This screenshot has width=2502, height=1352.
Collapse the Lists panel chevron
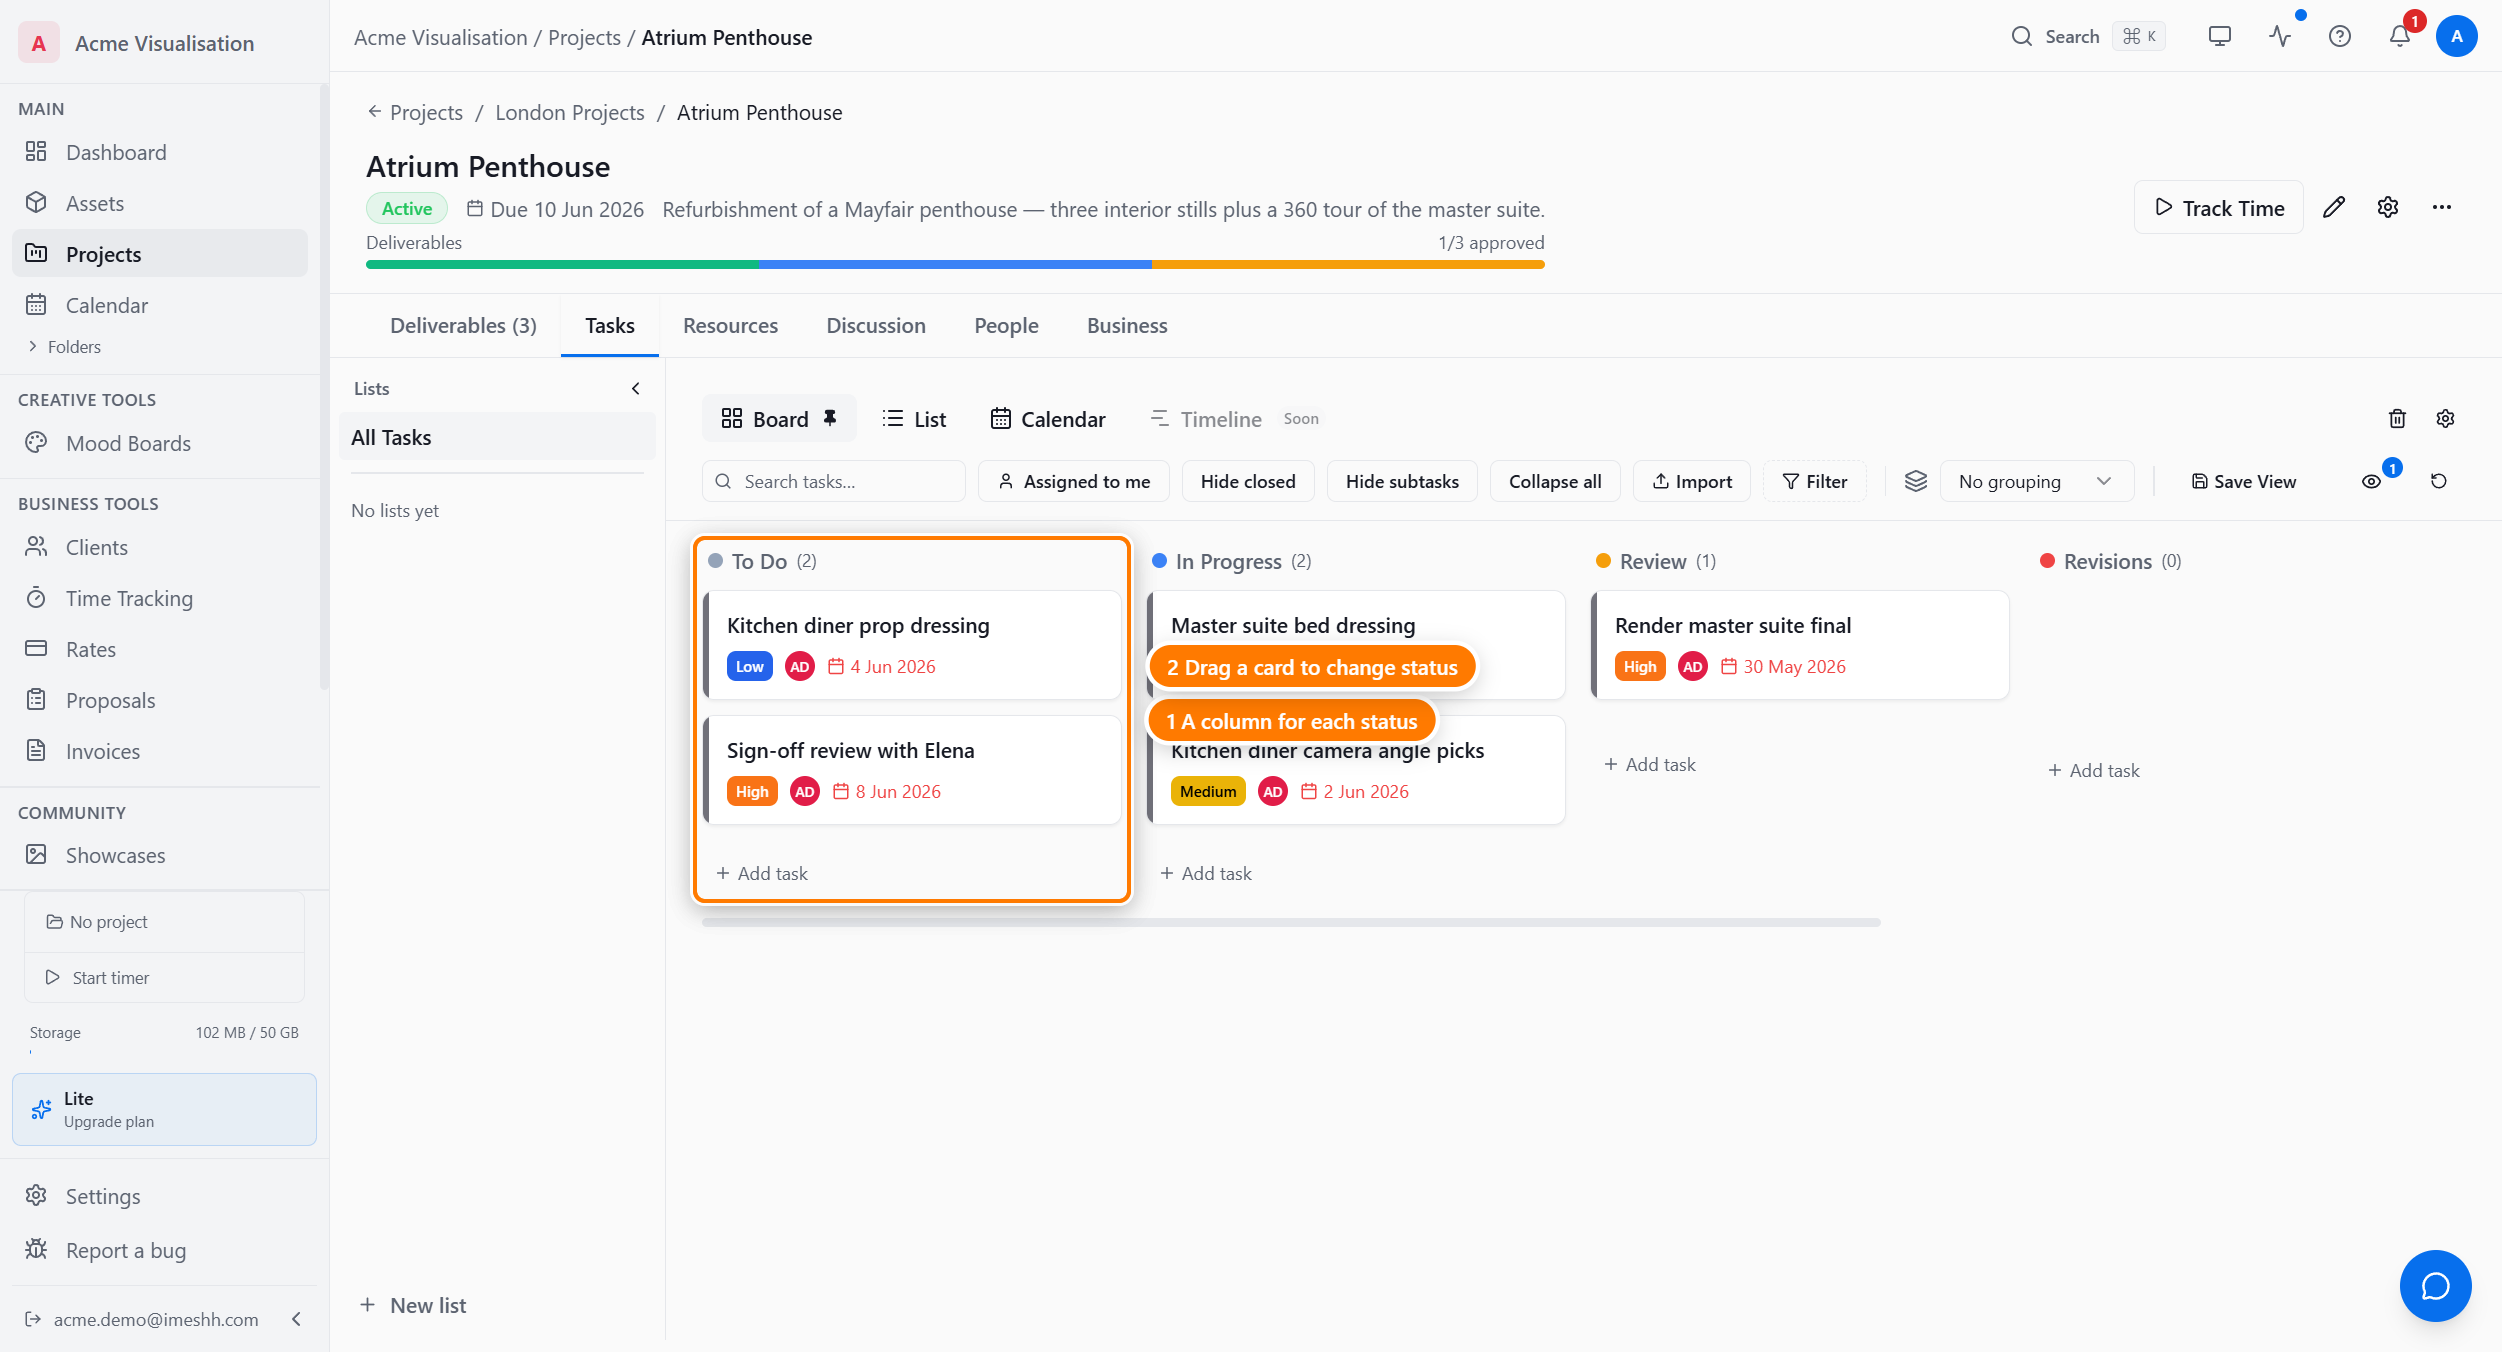(x=635, y=388)
